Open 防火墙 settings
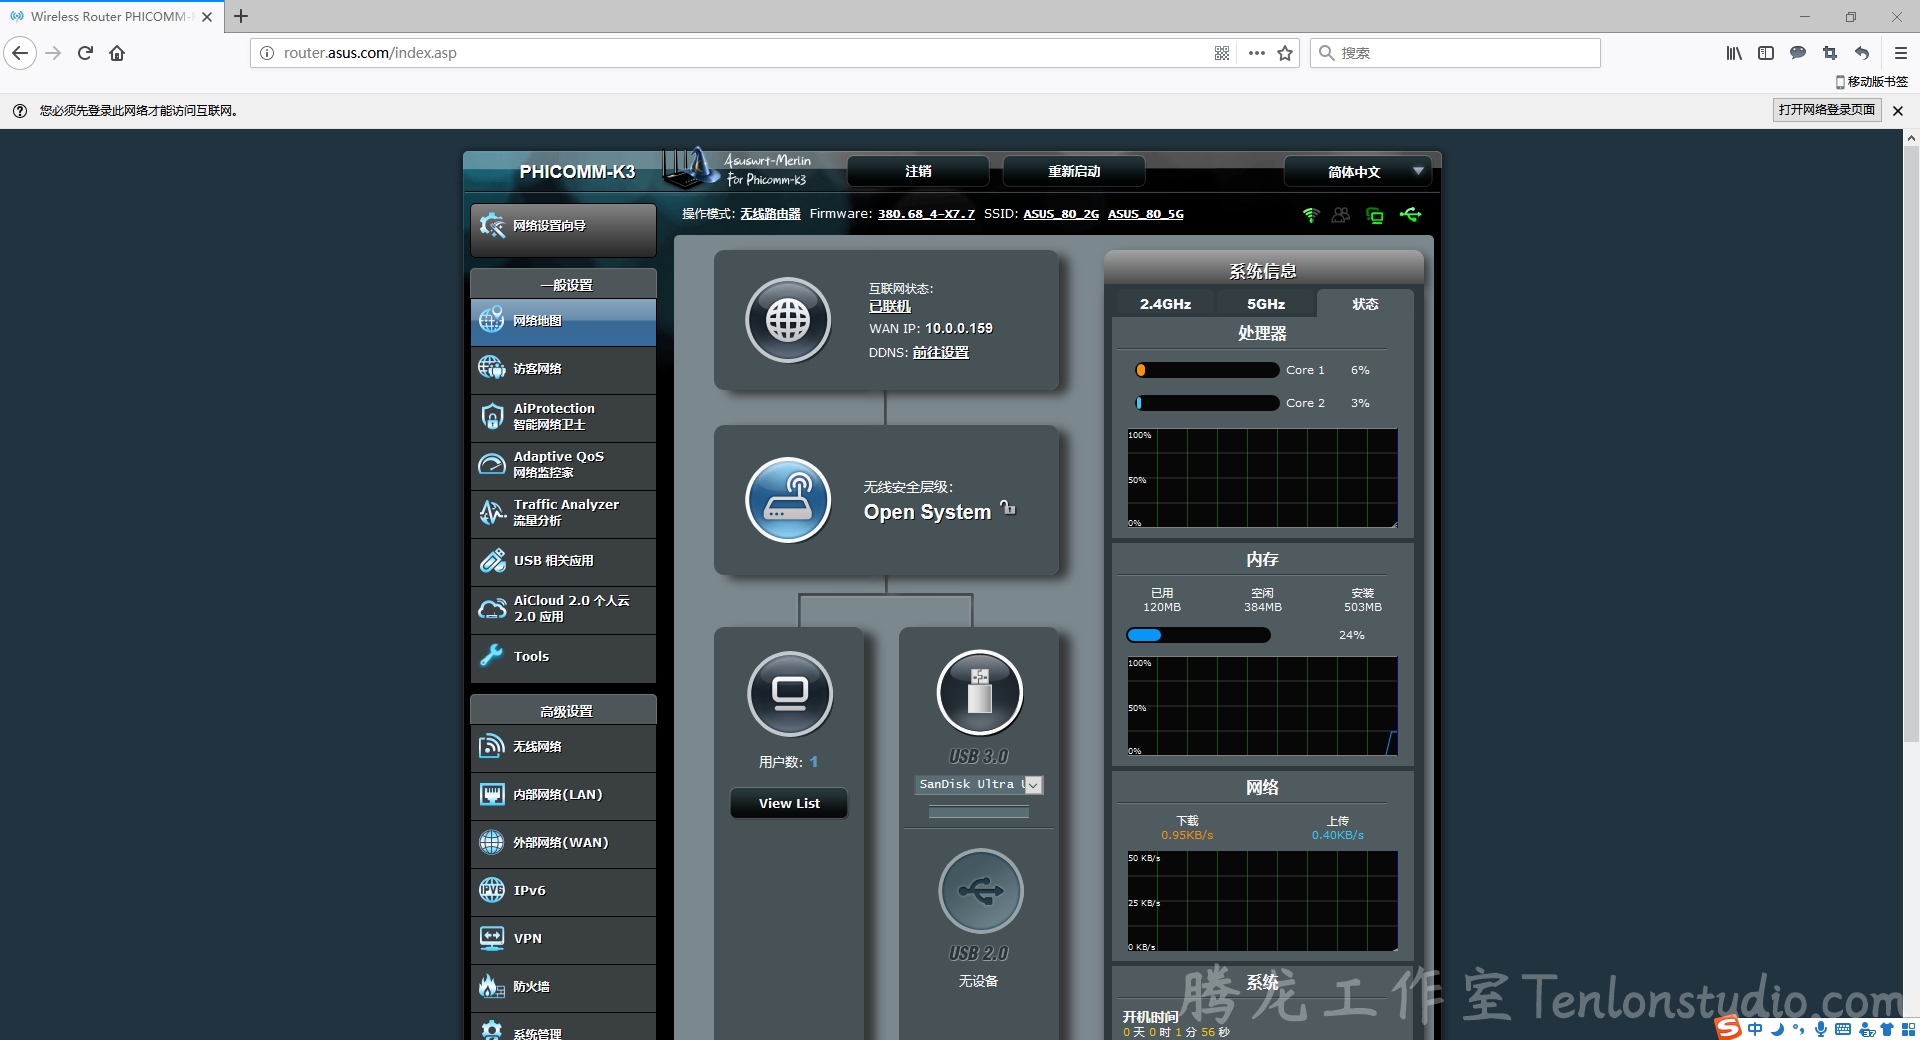Viewport: 1920px width, 1040px height. pos(563,987)
